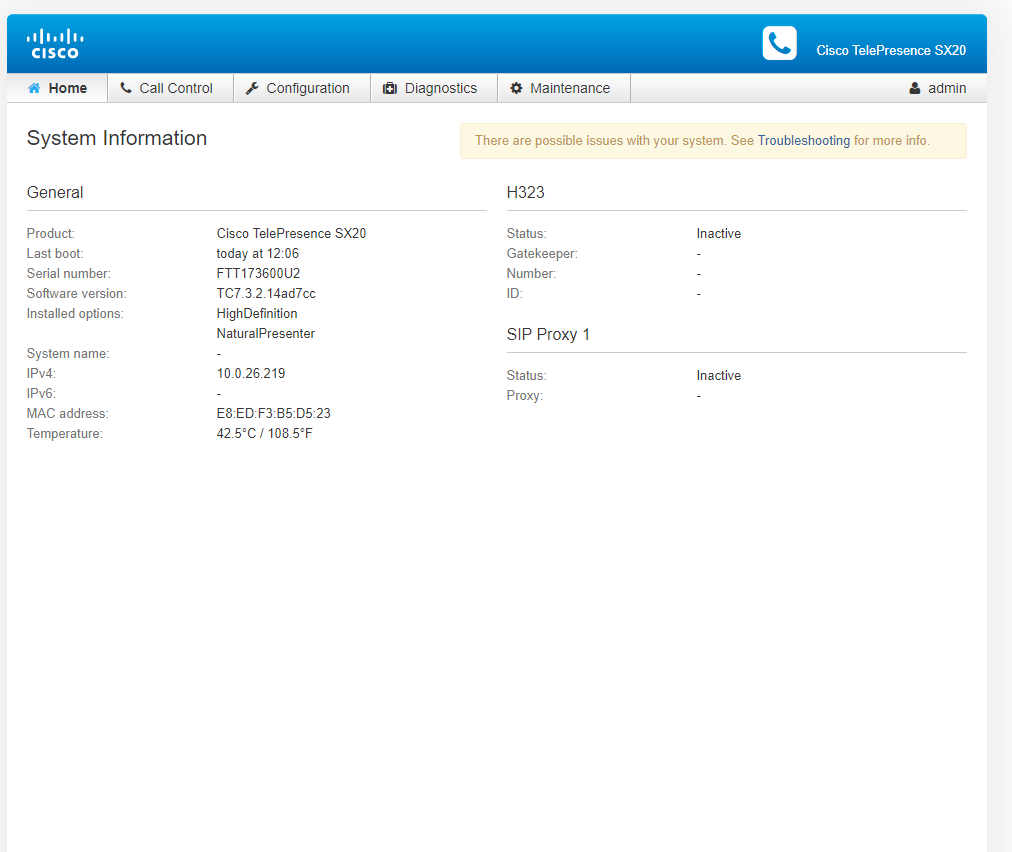Image resolution: width=1012 pixels, height=852 pixels.
Task: Click the System Information heading
Action: pos(117,138)
